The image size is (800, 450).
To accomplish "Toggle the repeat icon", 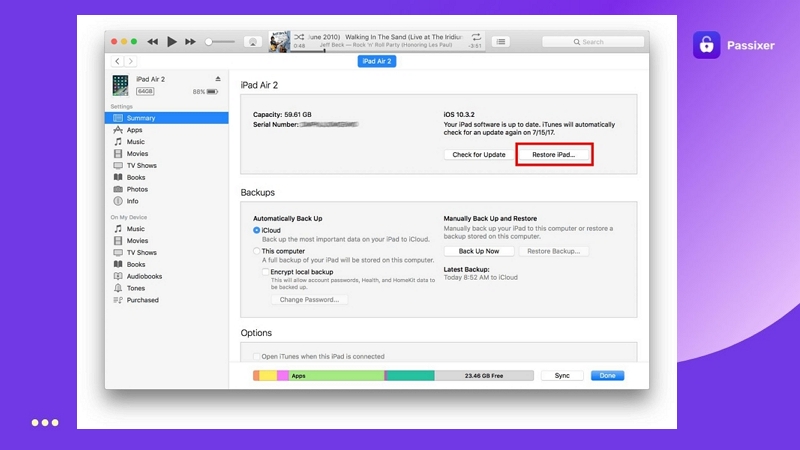I will [476, 37].
